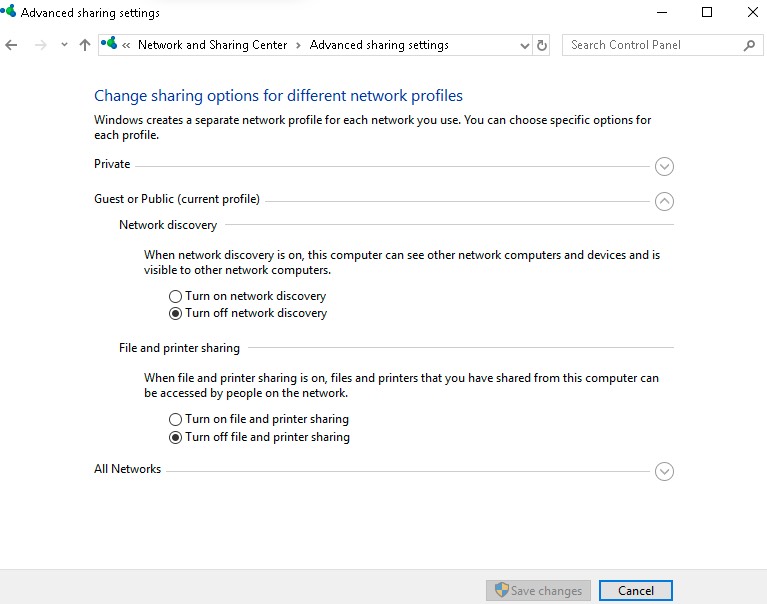Click the File and printer sharing heading

click(x=179, y=348)
